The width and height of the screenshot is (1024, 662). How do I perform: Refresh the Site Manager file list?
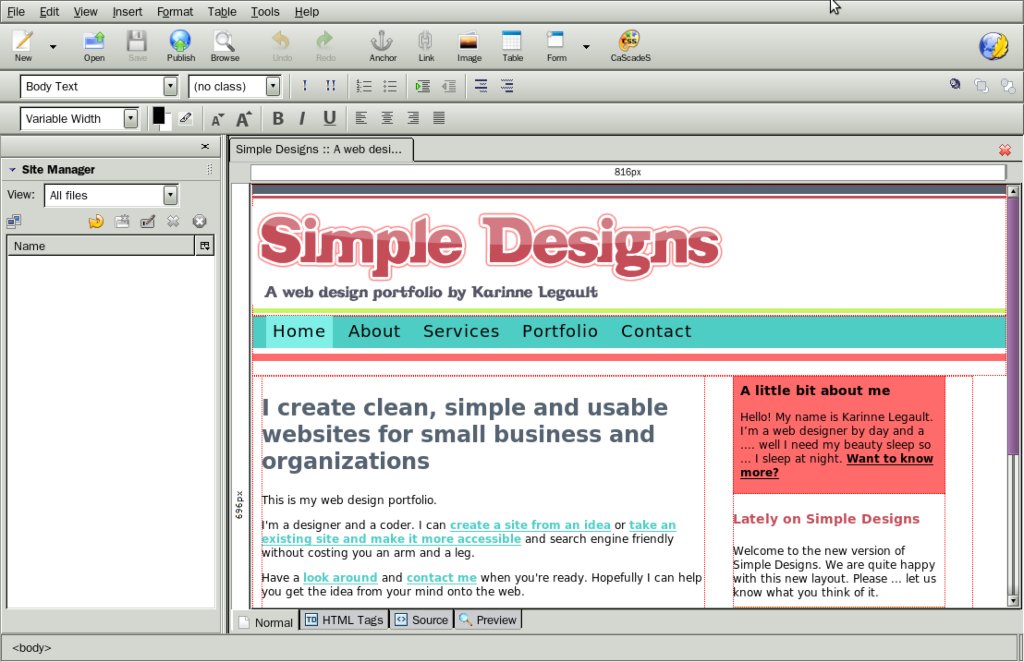point(96,222)
